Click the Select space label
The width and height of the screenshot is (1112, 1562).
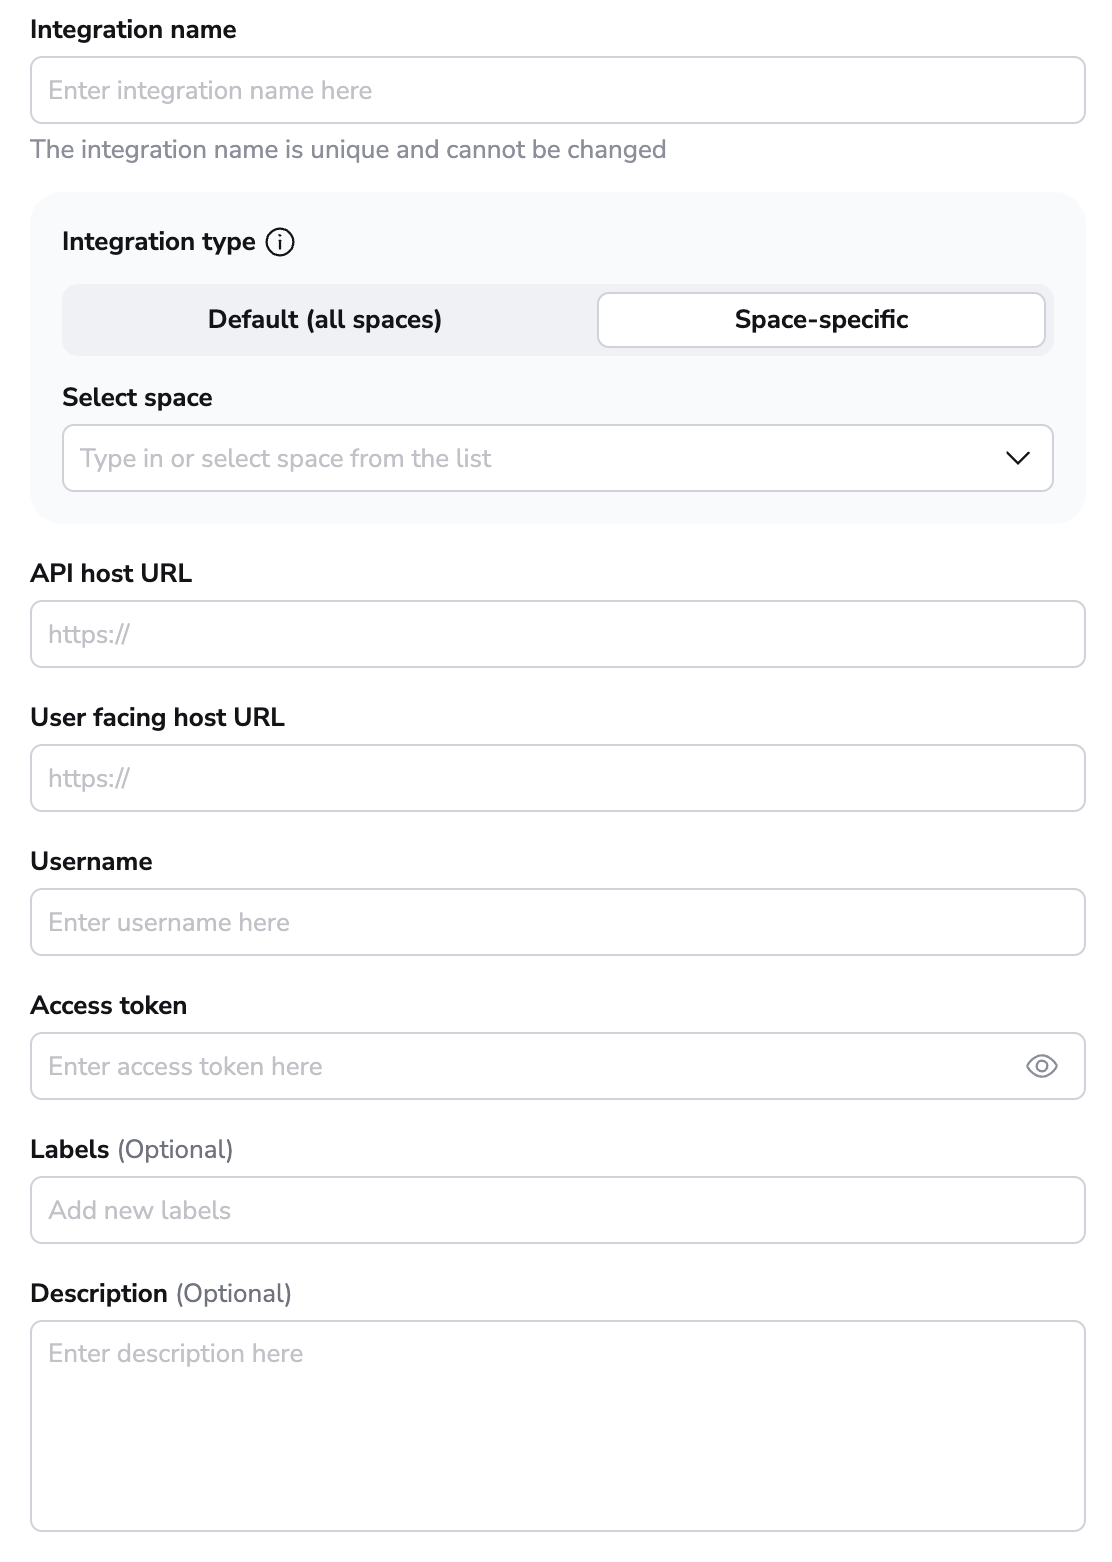click(x=137, y=397)
